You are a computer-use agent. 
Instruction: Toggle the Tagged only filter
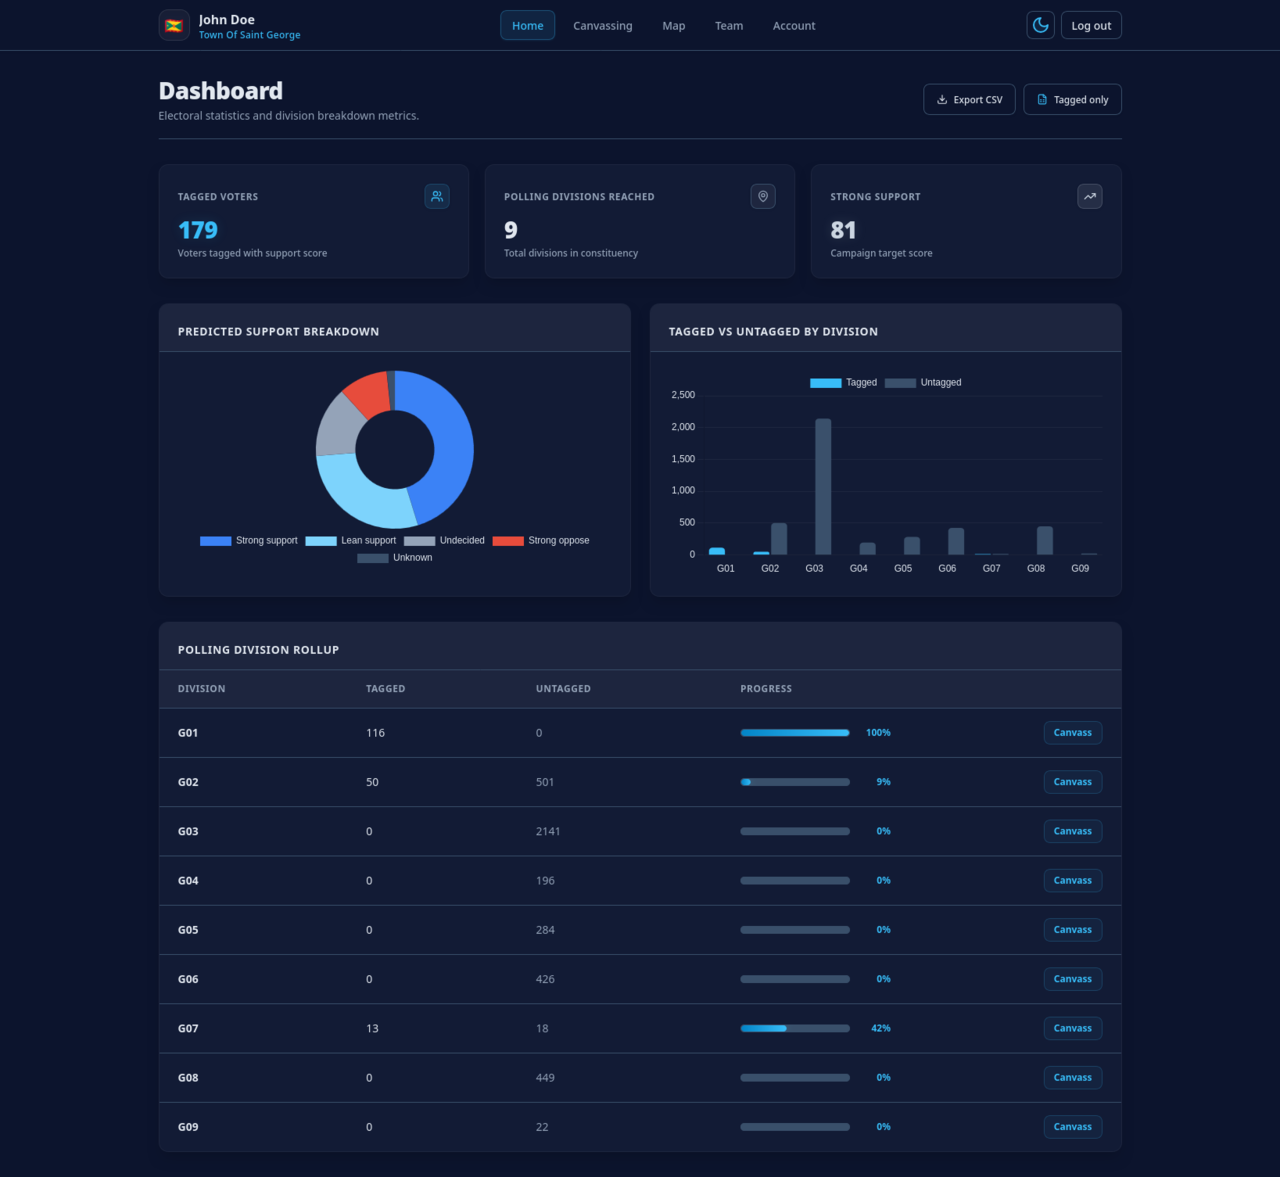coord(1072,100)
